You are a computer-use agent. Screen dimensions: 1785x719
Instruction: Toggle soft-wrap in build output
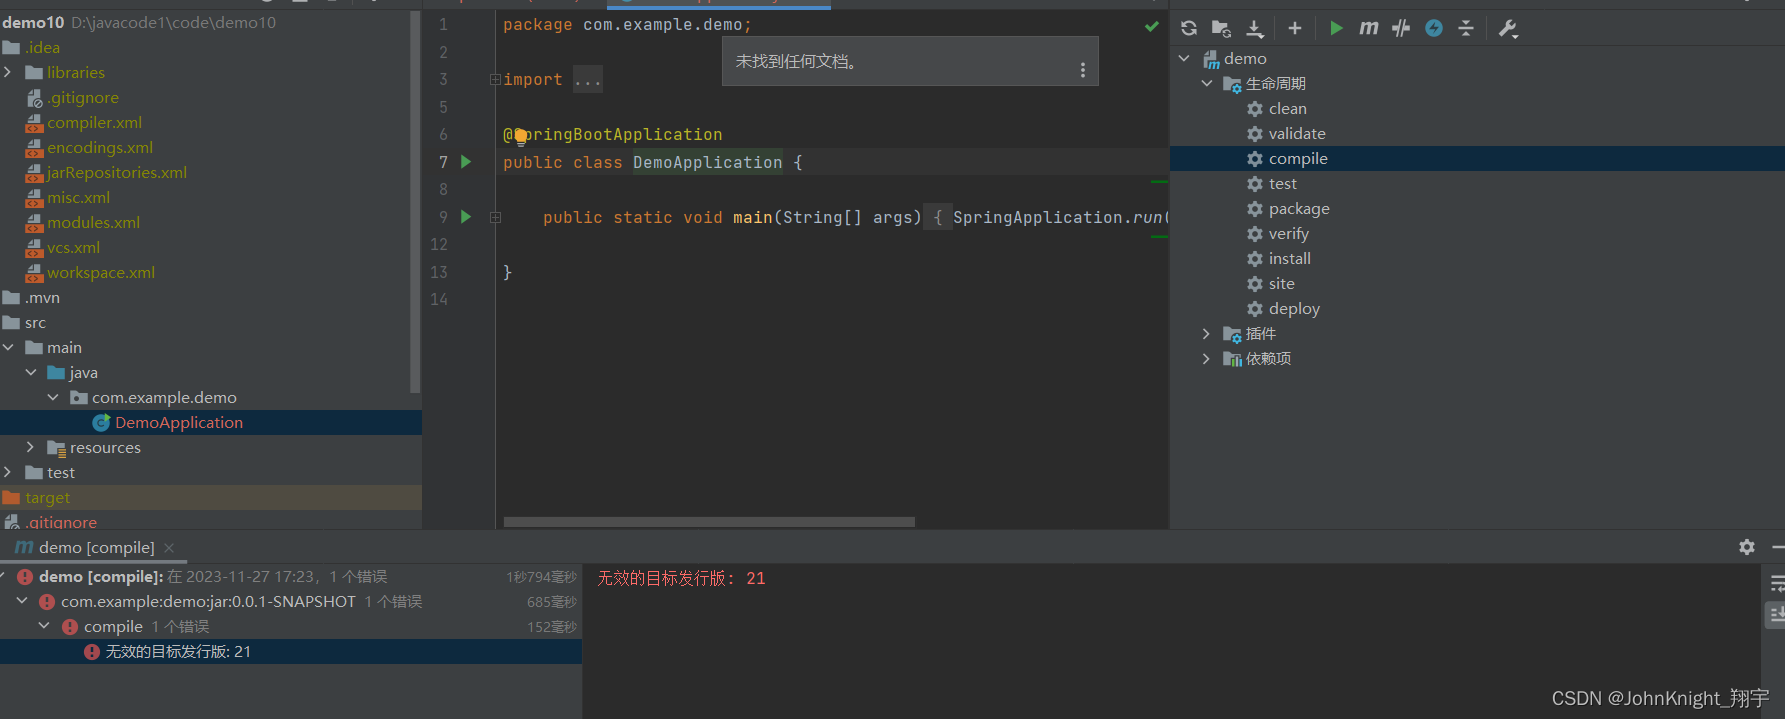[1776, 583]
